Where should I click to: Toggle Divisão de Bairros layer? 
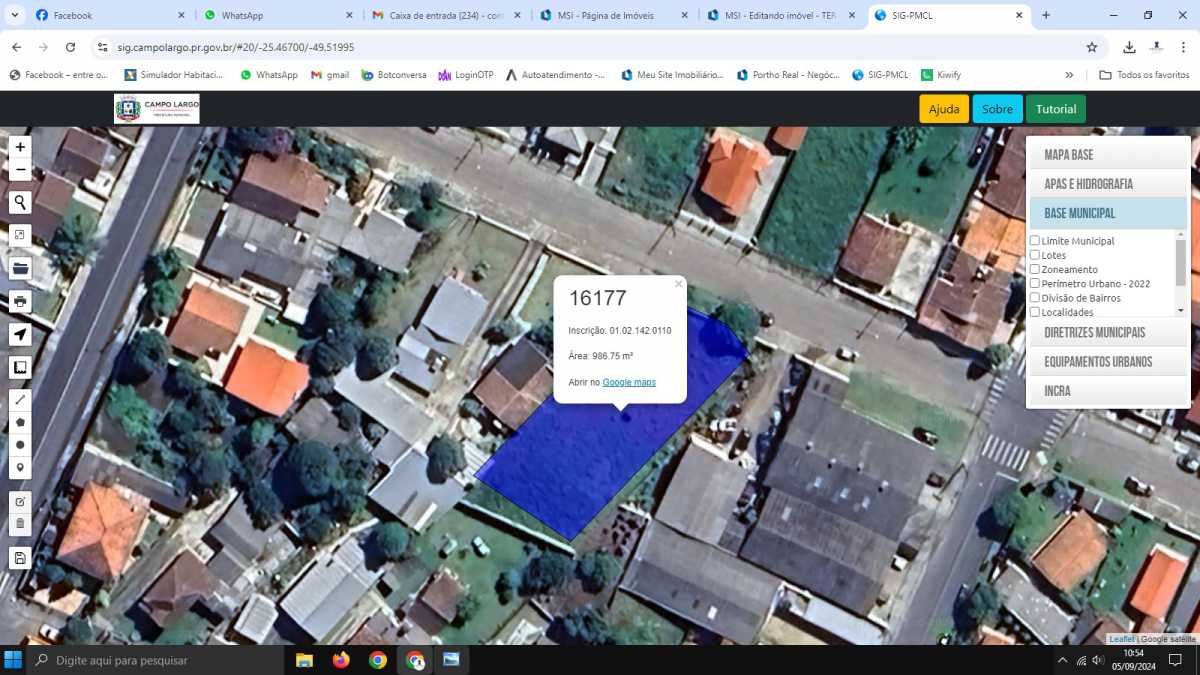click(x=1035, y=298)
